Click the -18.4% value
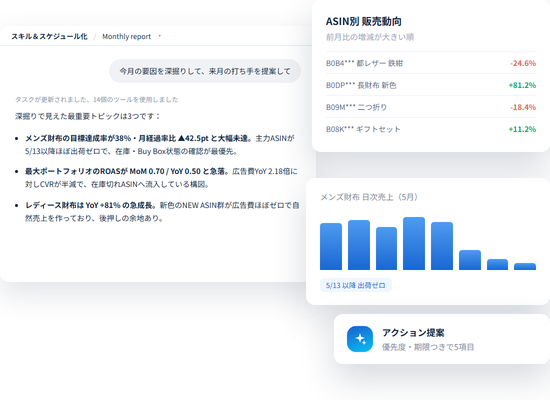 point(523,107)
